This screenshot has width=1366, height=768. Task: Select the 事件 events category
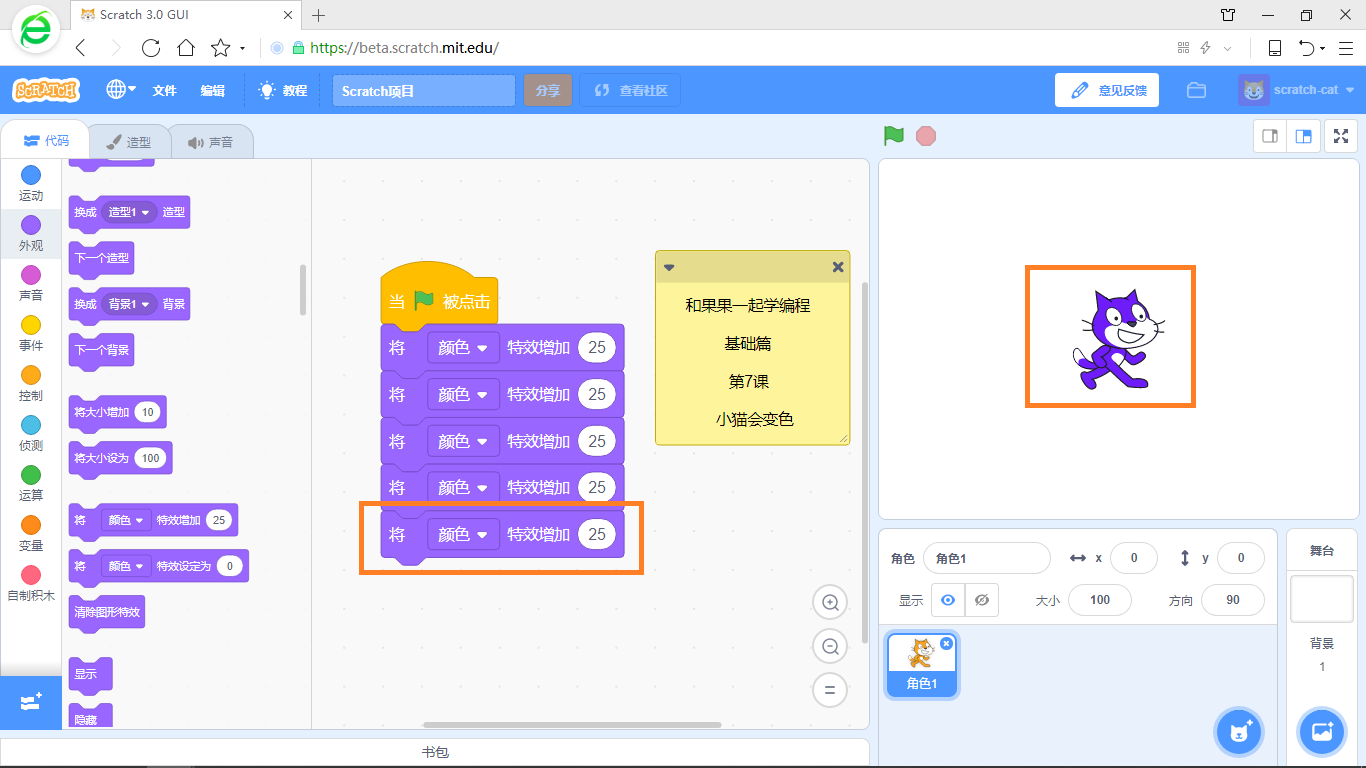pos(31,334)
